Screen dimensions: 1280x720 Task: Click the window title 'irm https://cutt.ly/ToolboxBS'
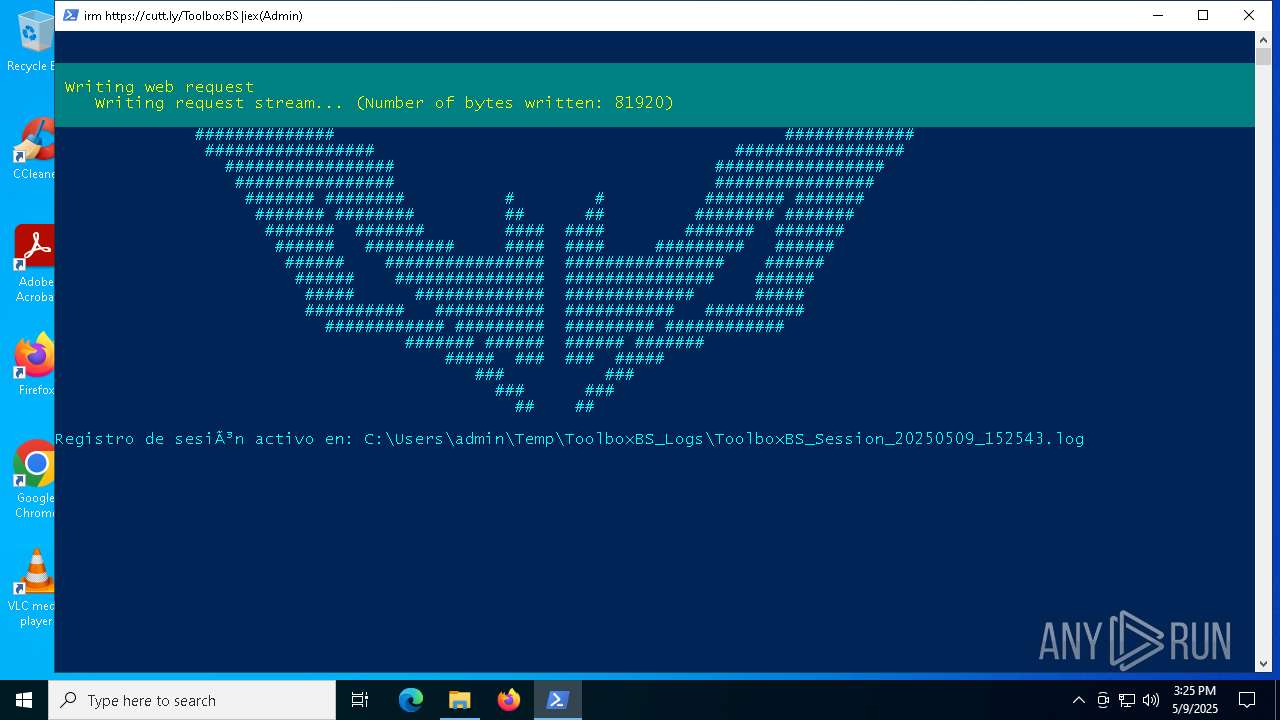coord(162,16)
